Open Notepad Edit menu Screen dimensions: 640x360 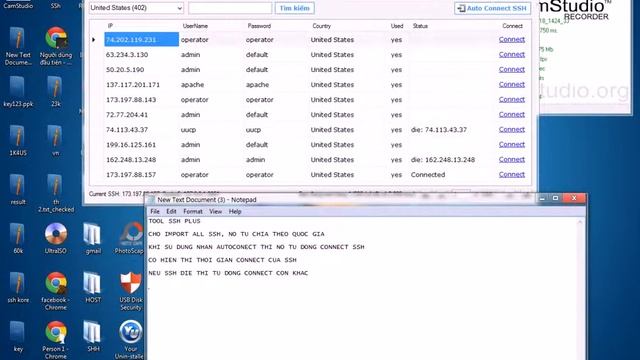click(x=171, y=211)
